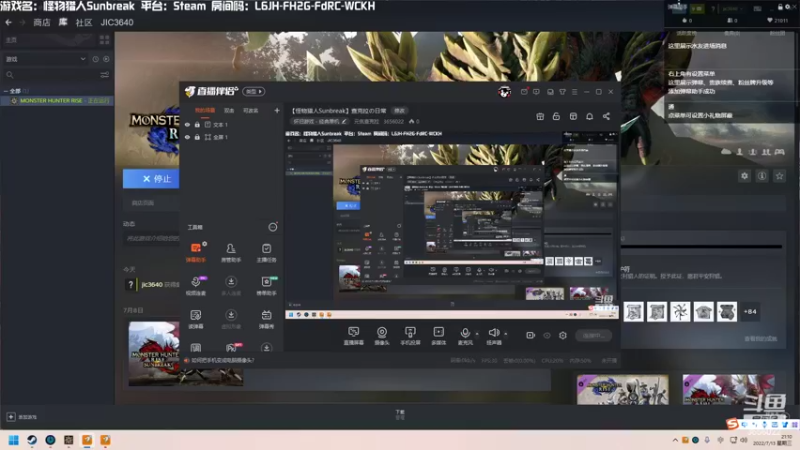Select MONSTER HUNTER RISE in Steam library
This screenshot has width=800, height=450.
56,101
